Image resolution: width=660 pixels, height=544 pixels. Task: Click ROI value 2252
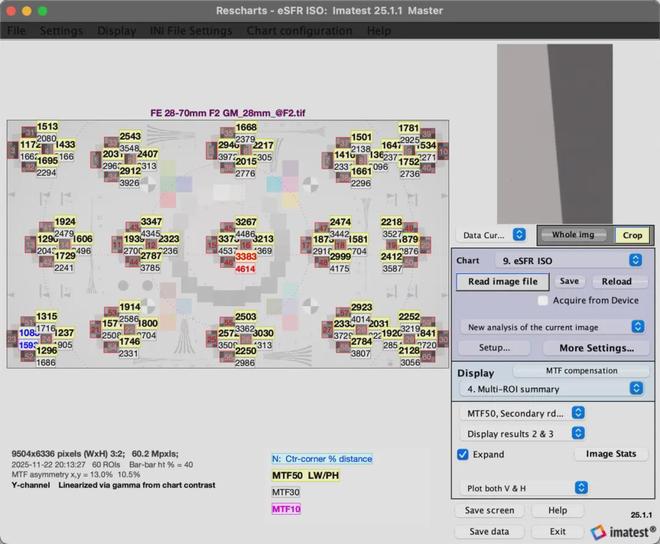click(409, 316)
